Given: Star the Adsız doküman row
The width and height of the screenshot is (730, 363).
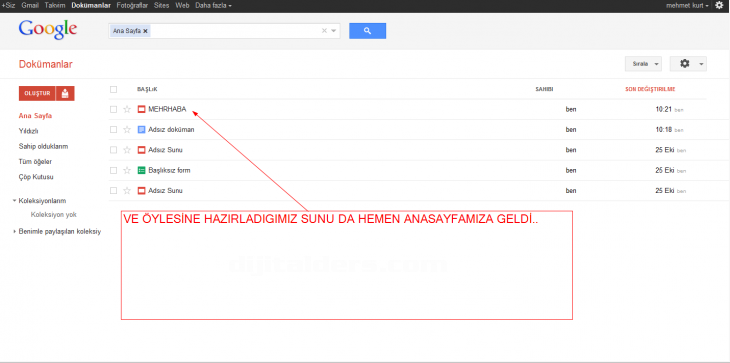Looking at the screenshot, I should [127, 130].
